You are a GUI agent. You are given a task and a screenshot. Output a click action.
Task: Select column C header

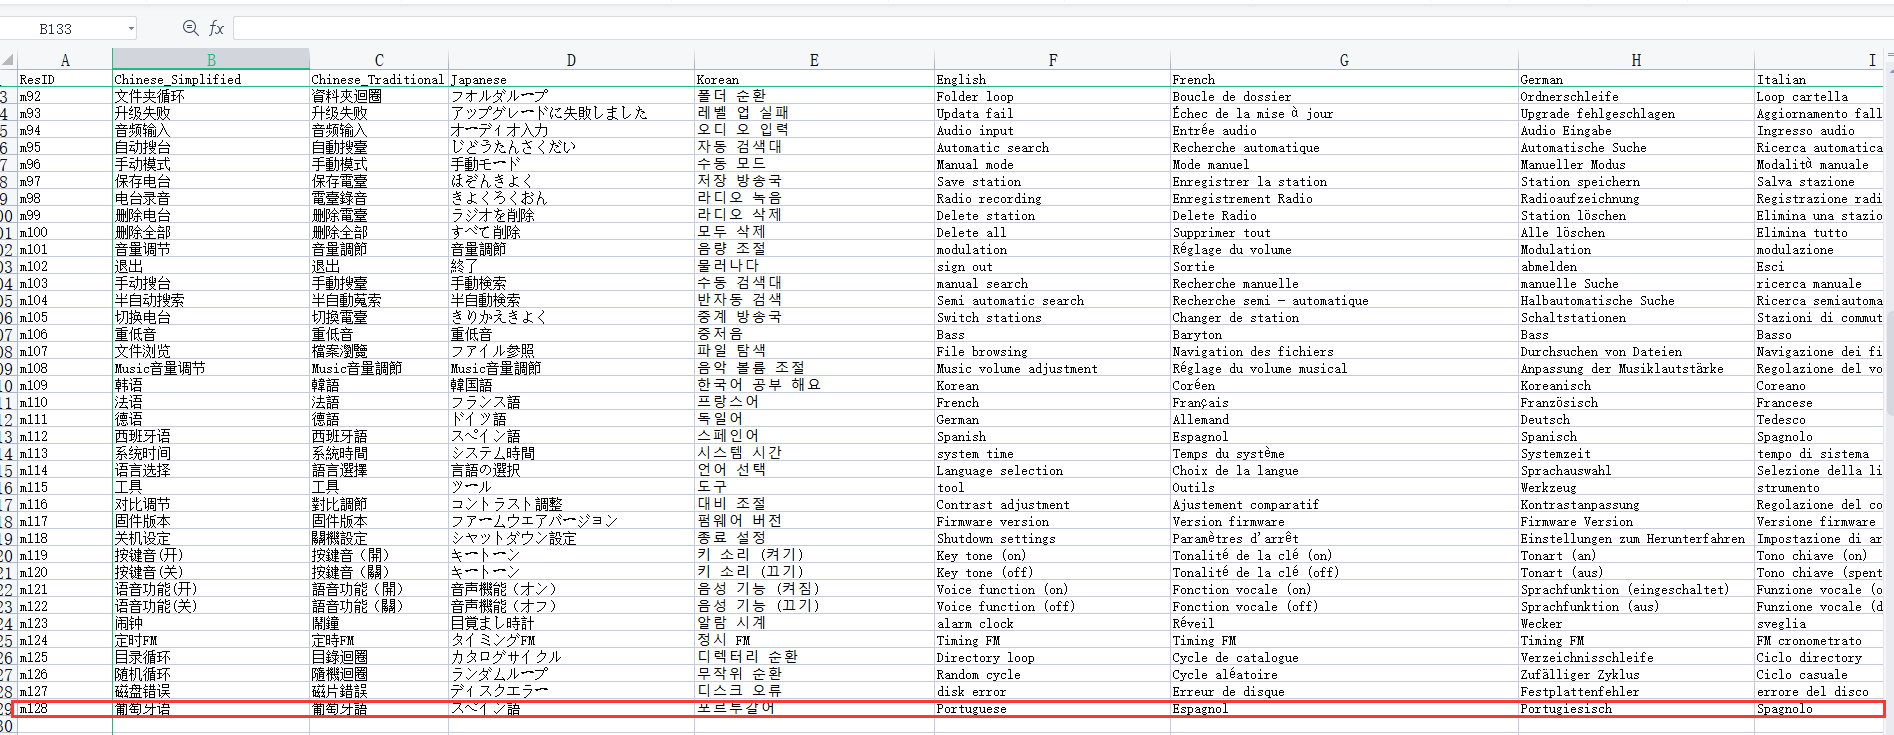[379, 60]
